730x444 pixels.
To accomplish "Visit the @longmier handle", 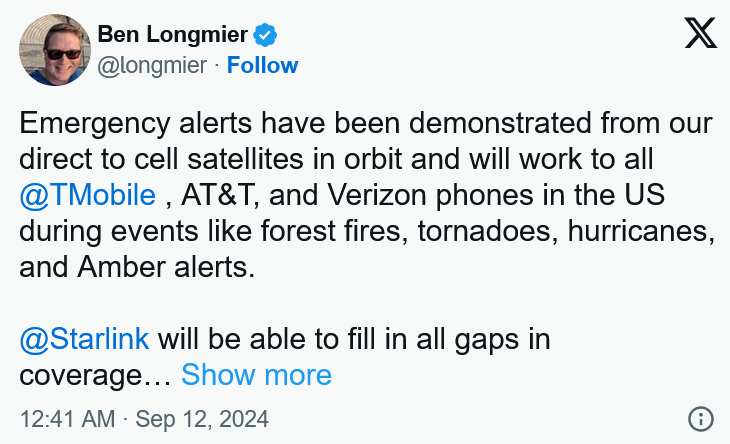I will coord(152,65).
